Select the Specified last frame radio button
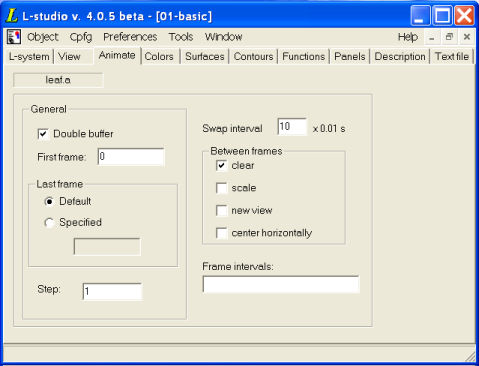The width and height of the screenshot is (479, 366). [x=49, y=222]
